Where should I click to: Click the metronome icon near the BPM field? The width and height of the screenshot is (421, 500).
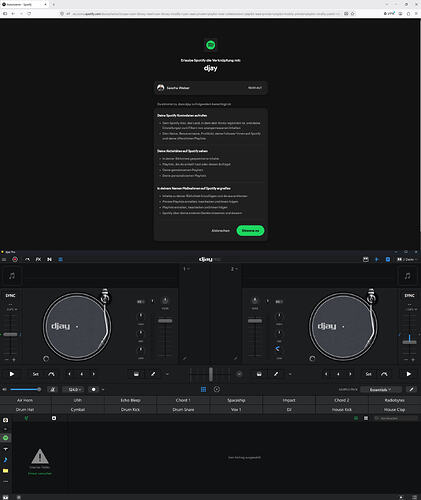[52, 389]
